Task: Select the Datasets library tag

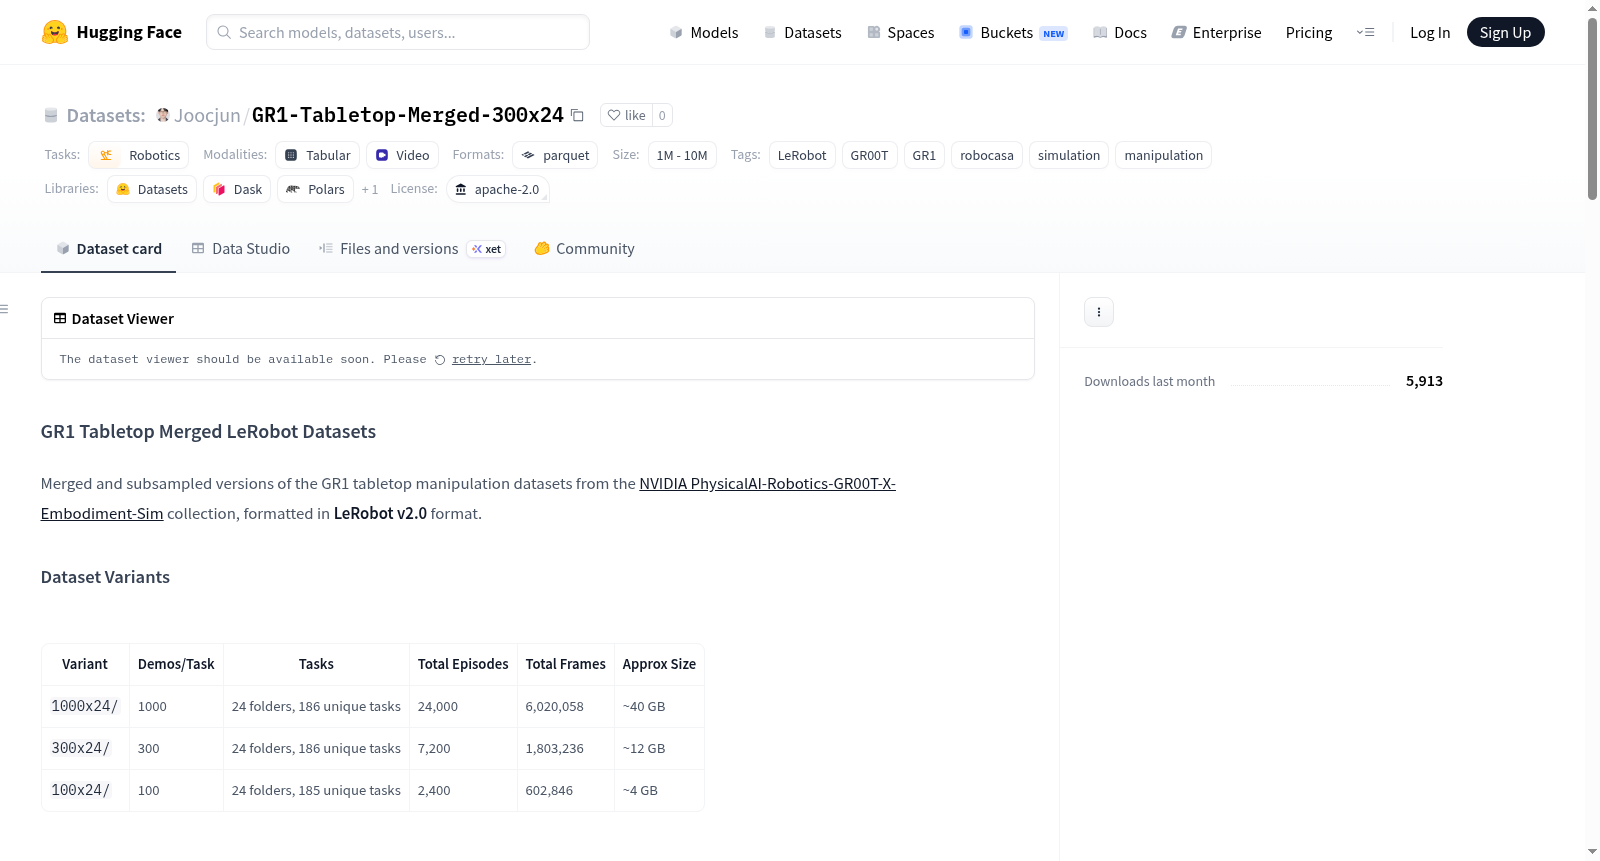Action: pyautogui.click(x=152, y=189)
